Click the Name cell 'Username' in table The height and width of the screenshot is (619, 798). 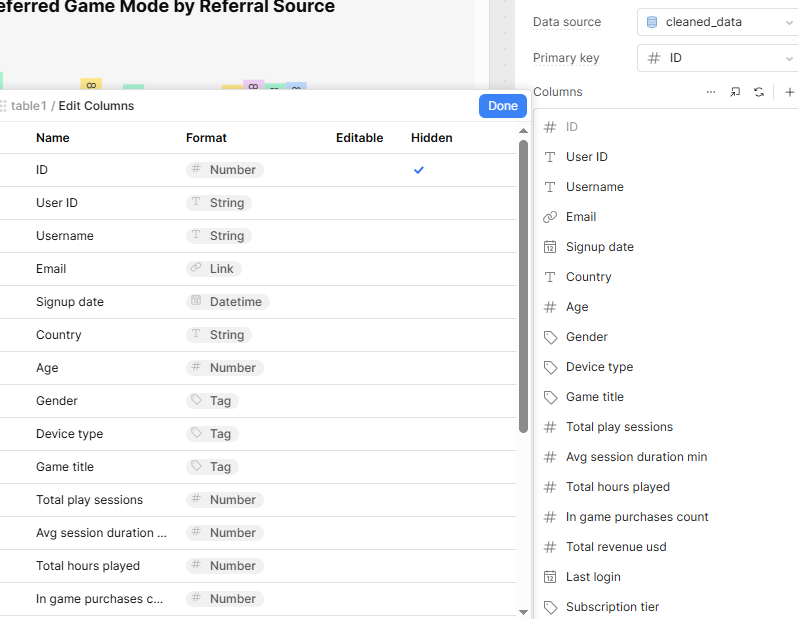65,236
